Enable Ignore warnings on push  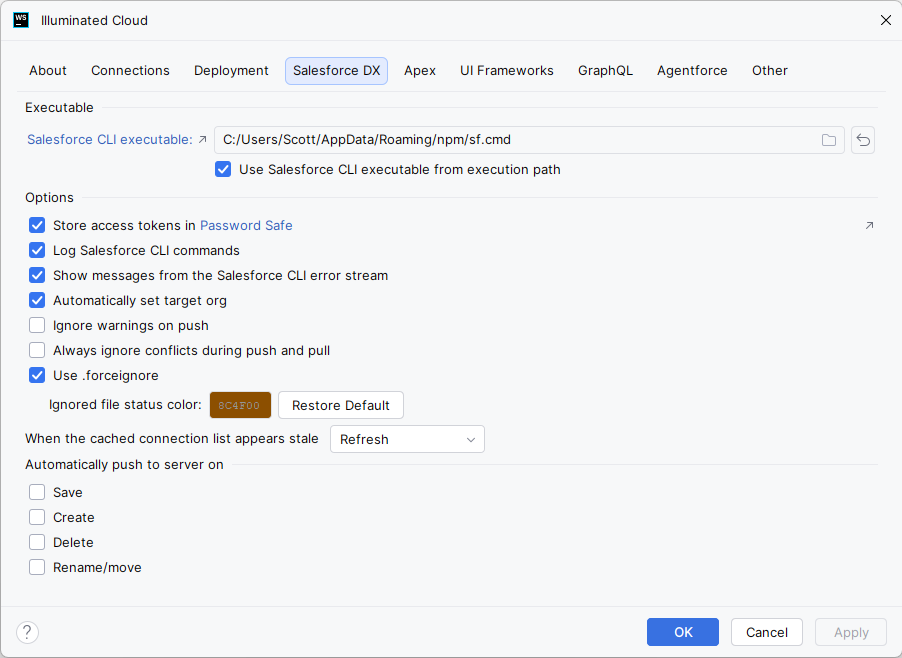37,326
